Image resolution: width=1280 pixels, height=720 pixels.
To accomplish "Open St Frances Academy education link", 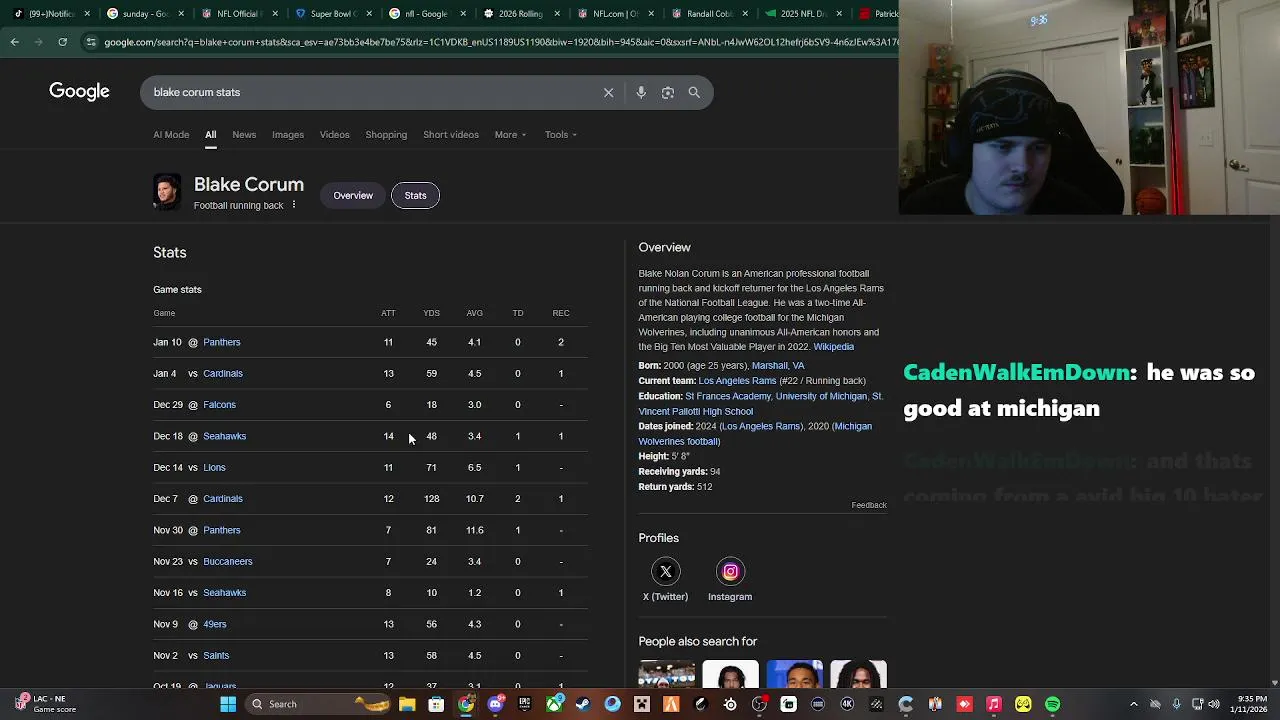I will pos(728,396).
